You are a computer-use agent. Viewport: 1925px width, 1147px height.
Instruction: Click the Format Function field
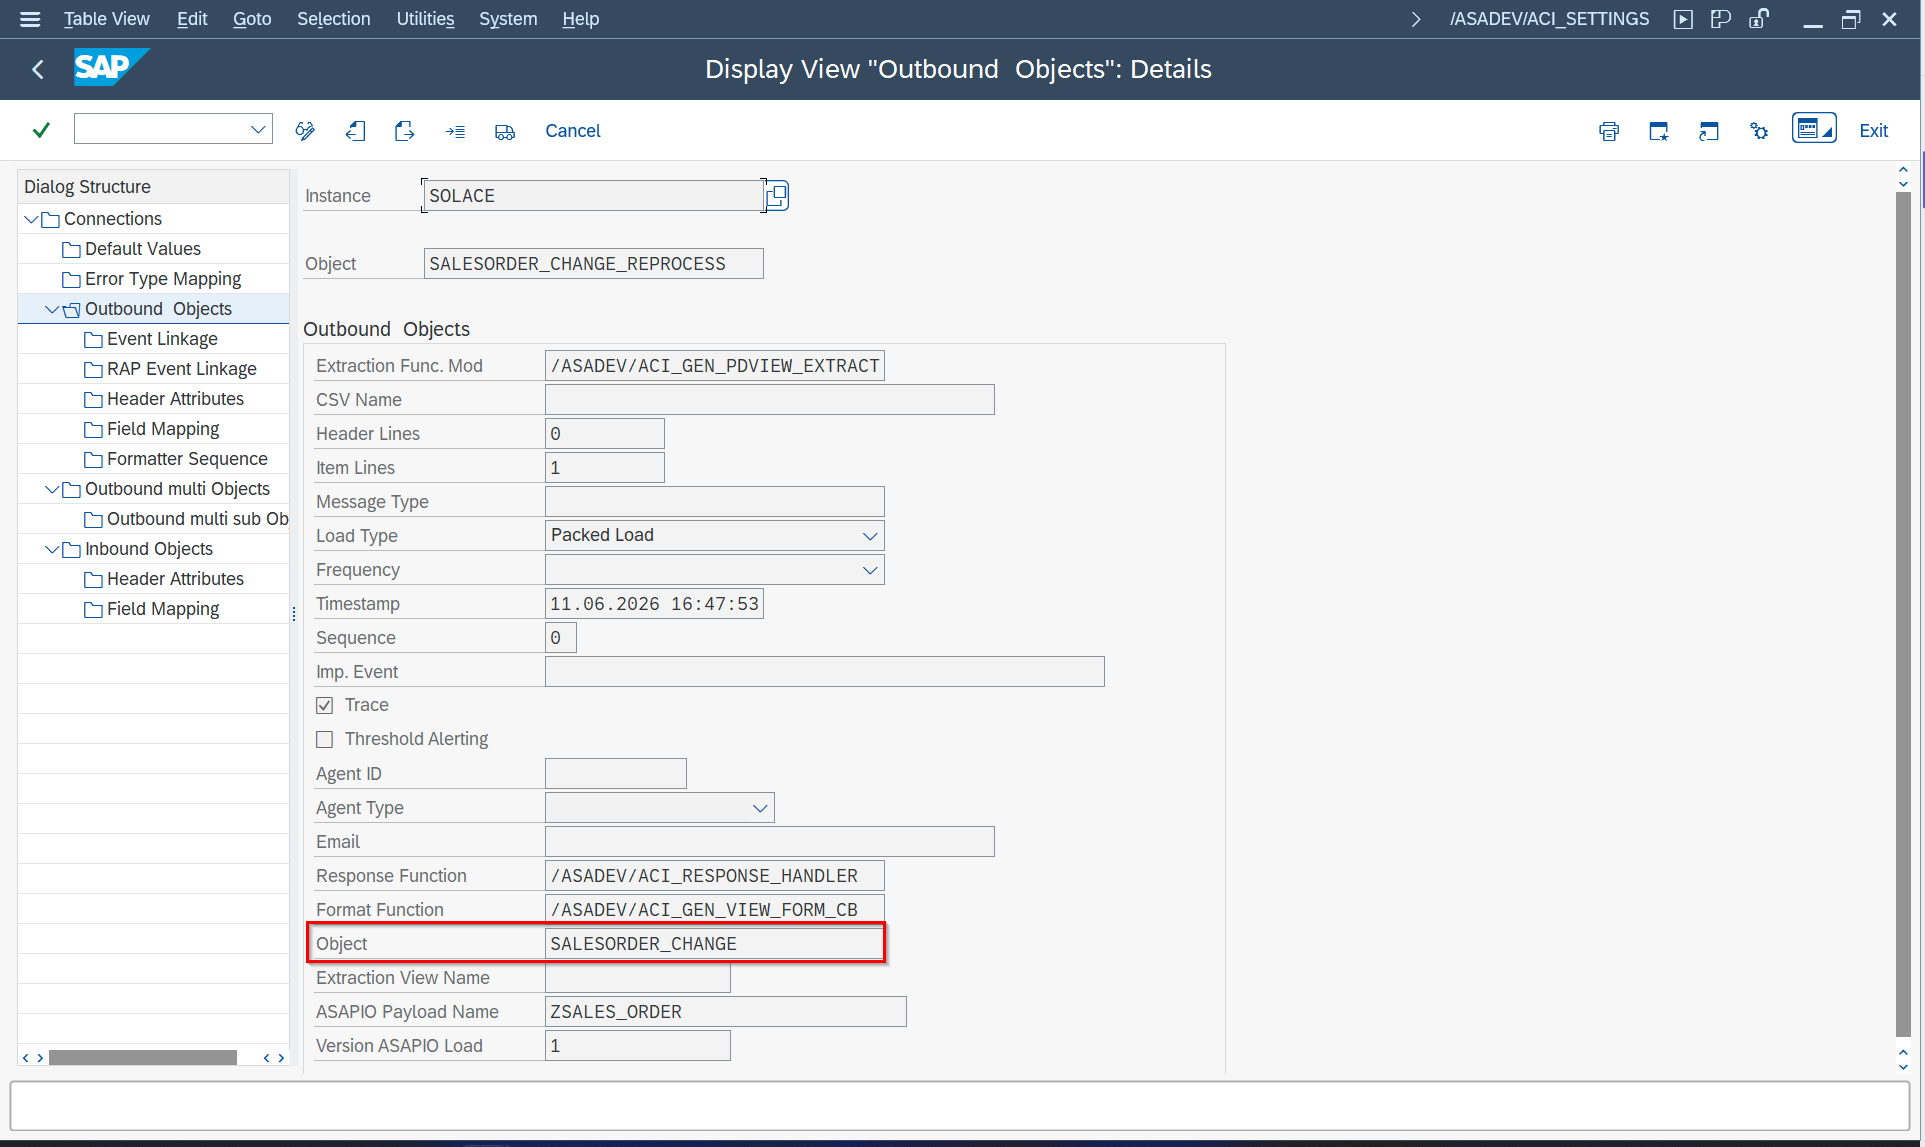(x=715, y=909)
